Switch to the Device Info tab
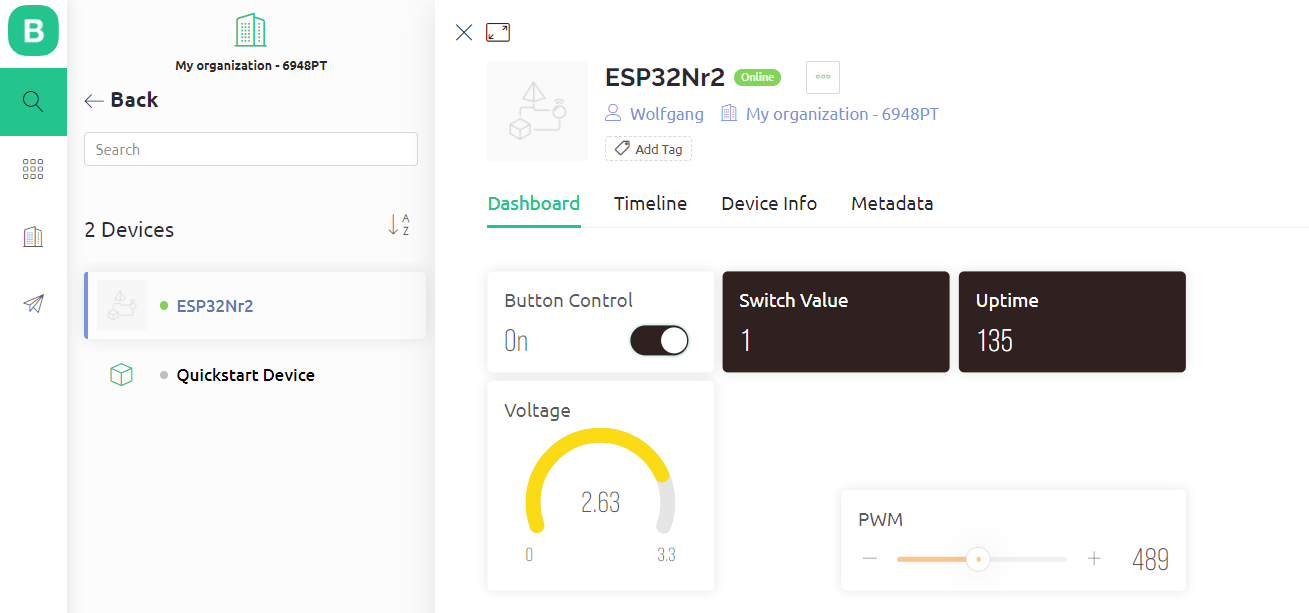The image size is (1309, 613). (x=769, y=204)
